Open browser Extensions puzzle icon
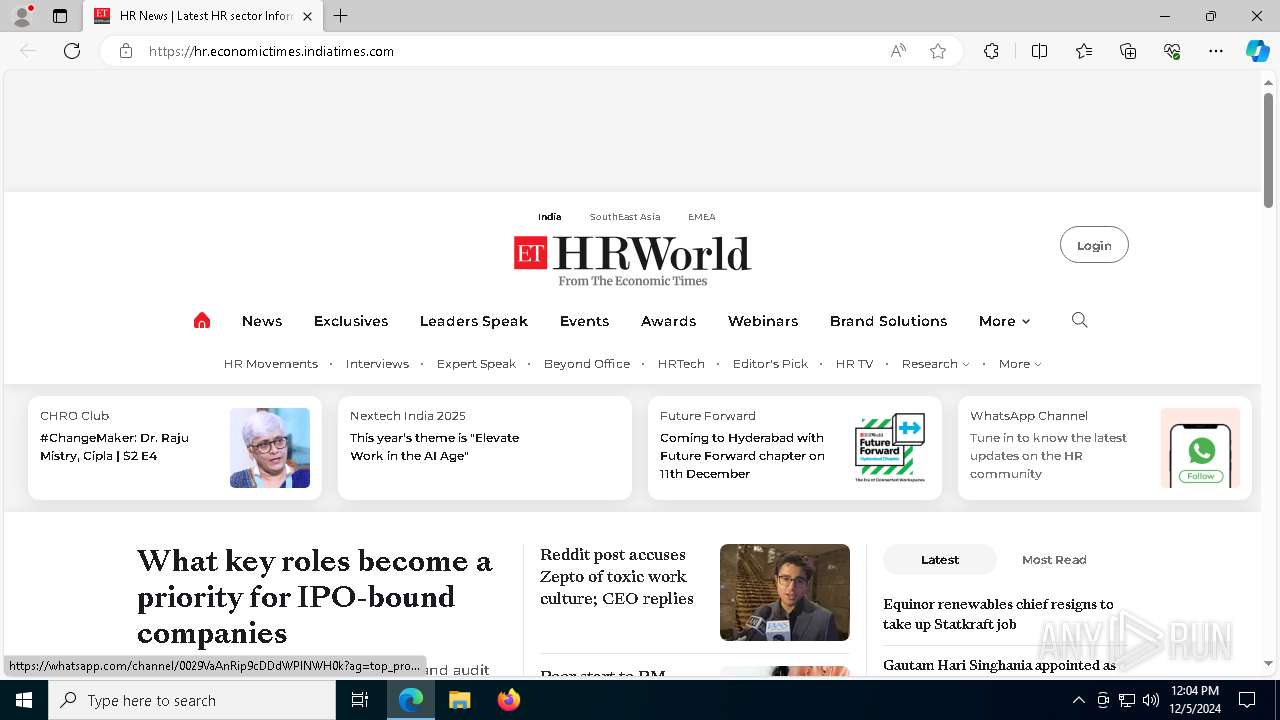1280x720 pixels. pyautogui.click(x=991, y=51)
